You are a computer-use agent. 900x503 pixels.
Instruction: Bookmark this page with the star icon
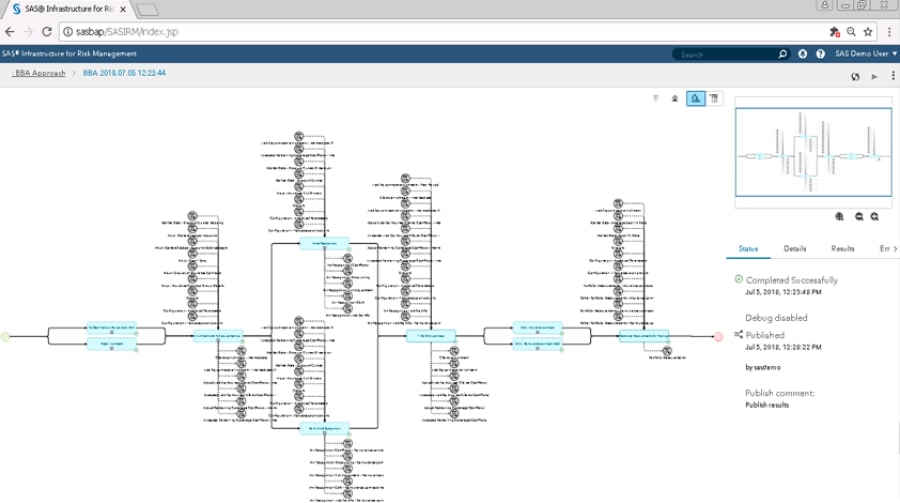tap(868, 32)
